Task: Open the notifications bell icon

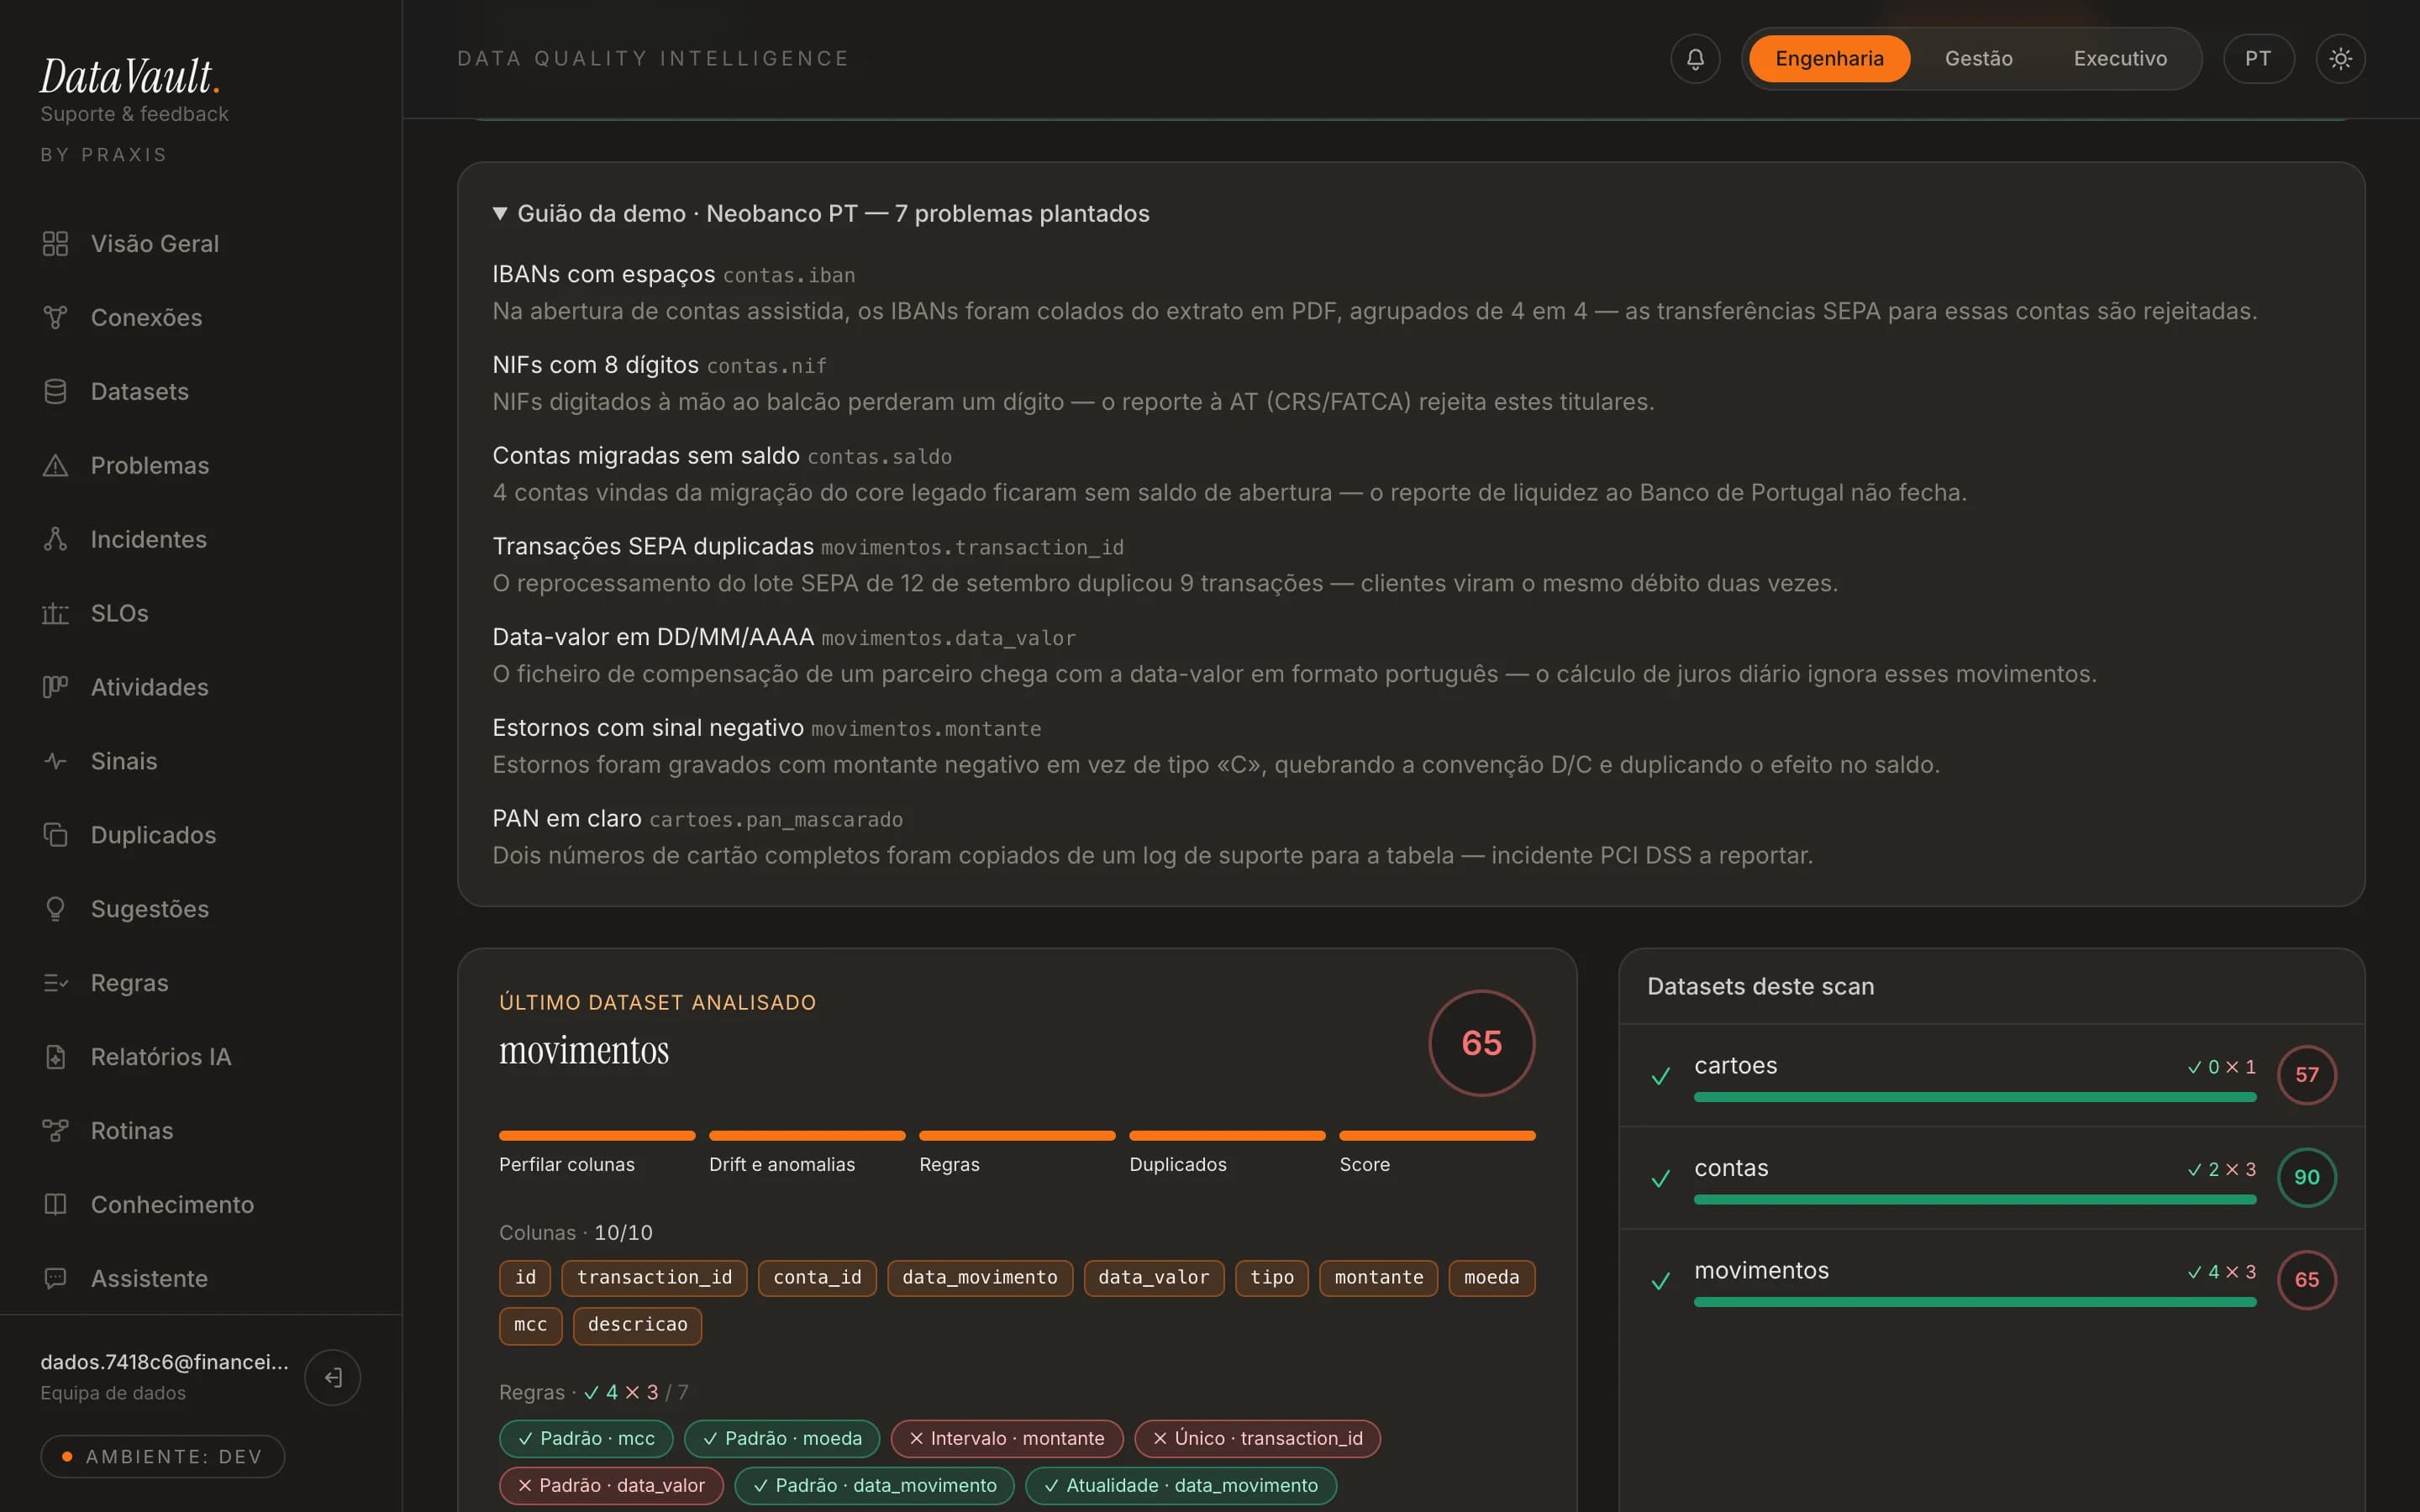Action: click(1695, 59)
